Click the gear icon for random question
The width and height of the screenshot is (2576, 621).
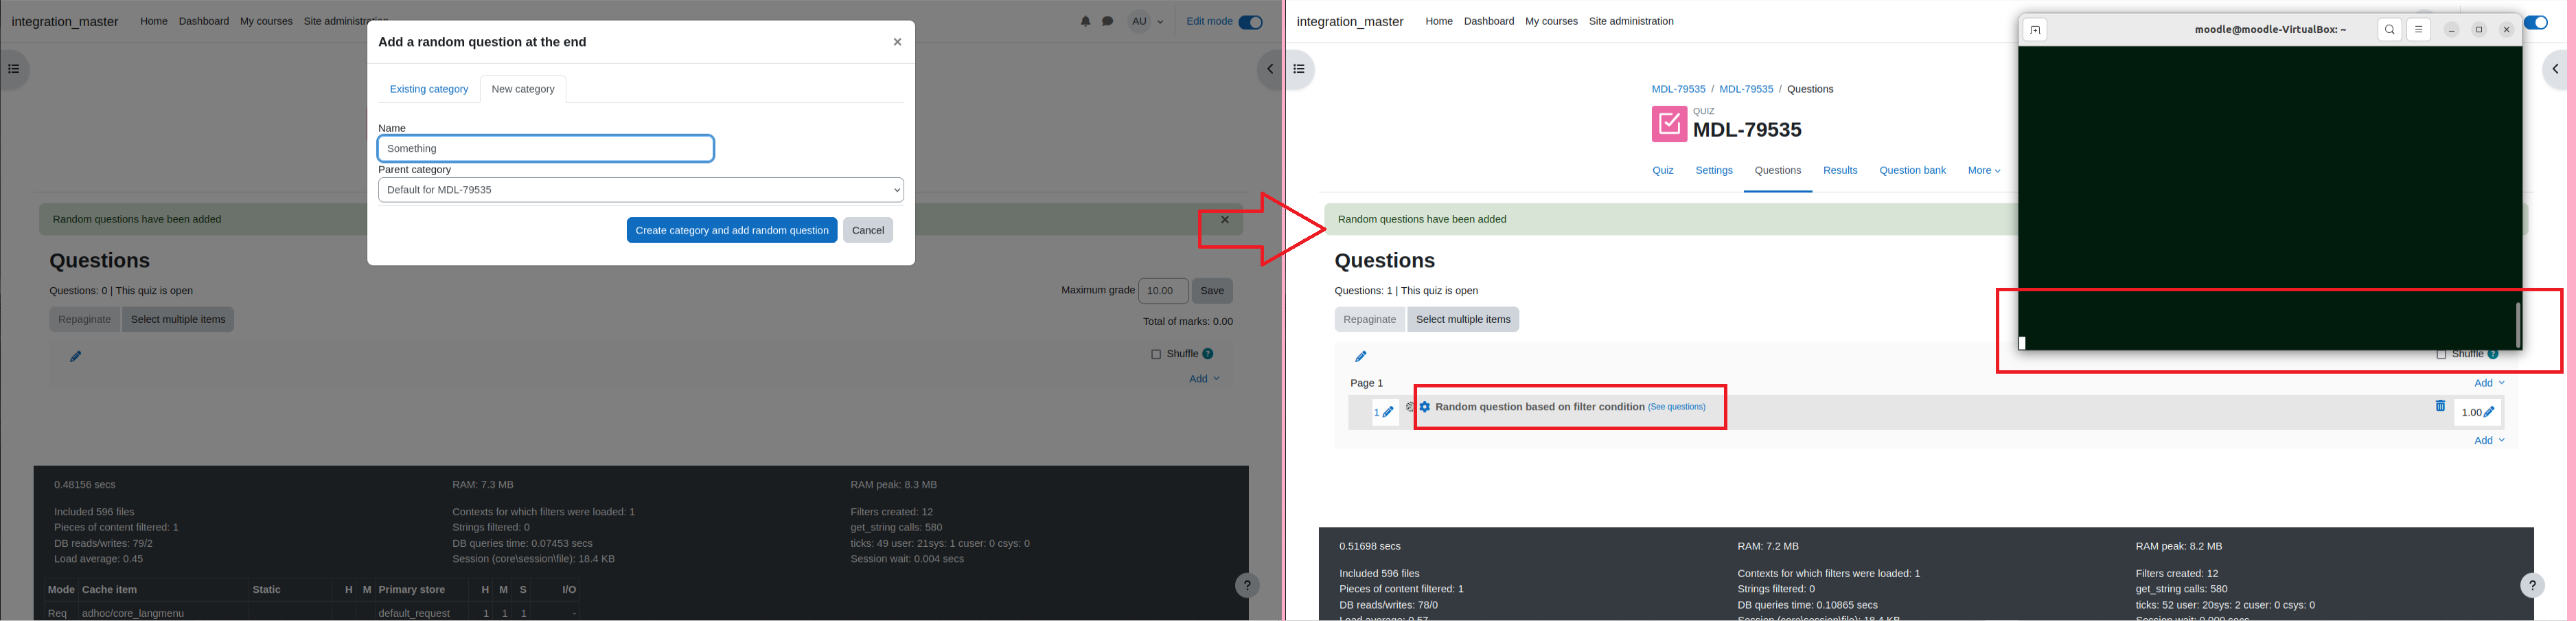coord(1425,407)
